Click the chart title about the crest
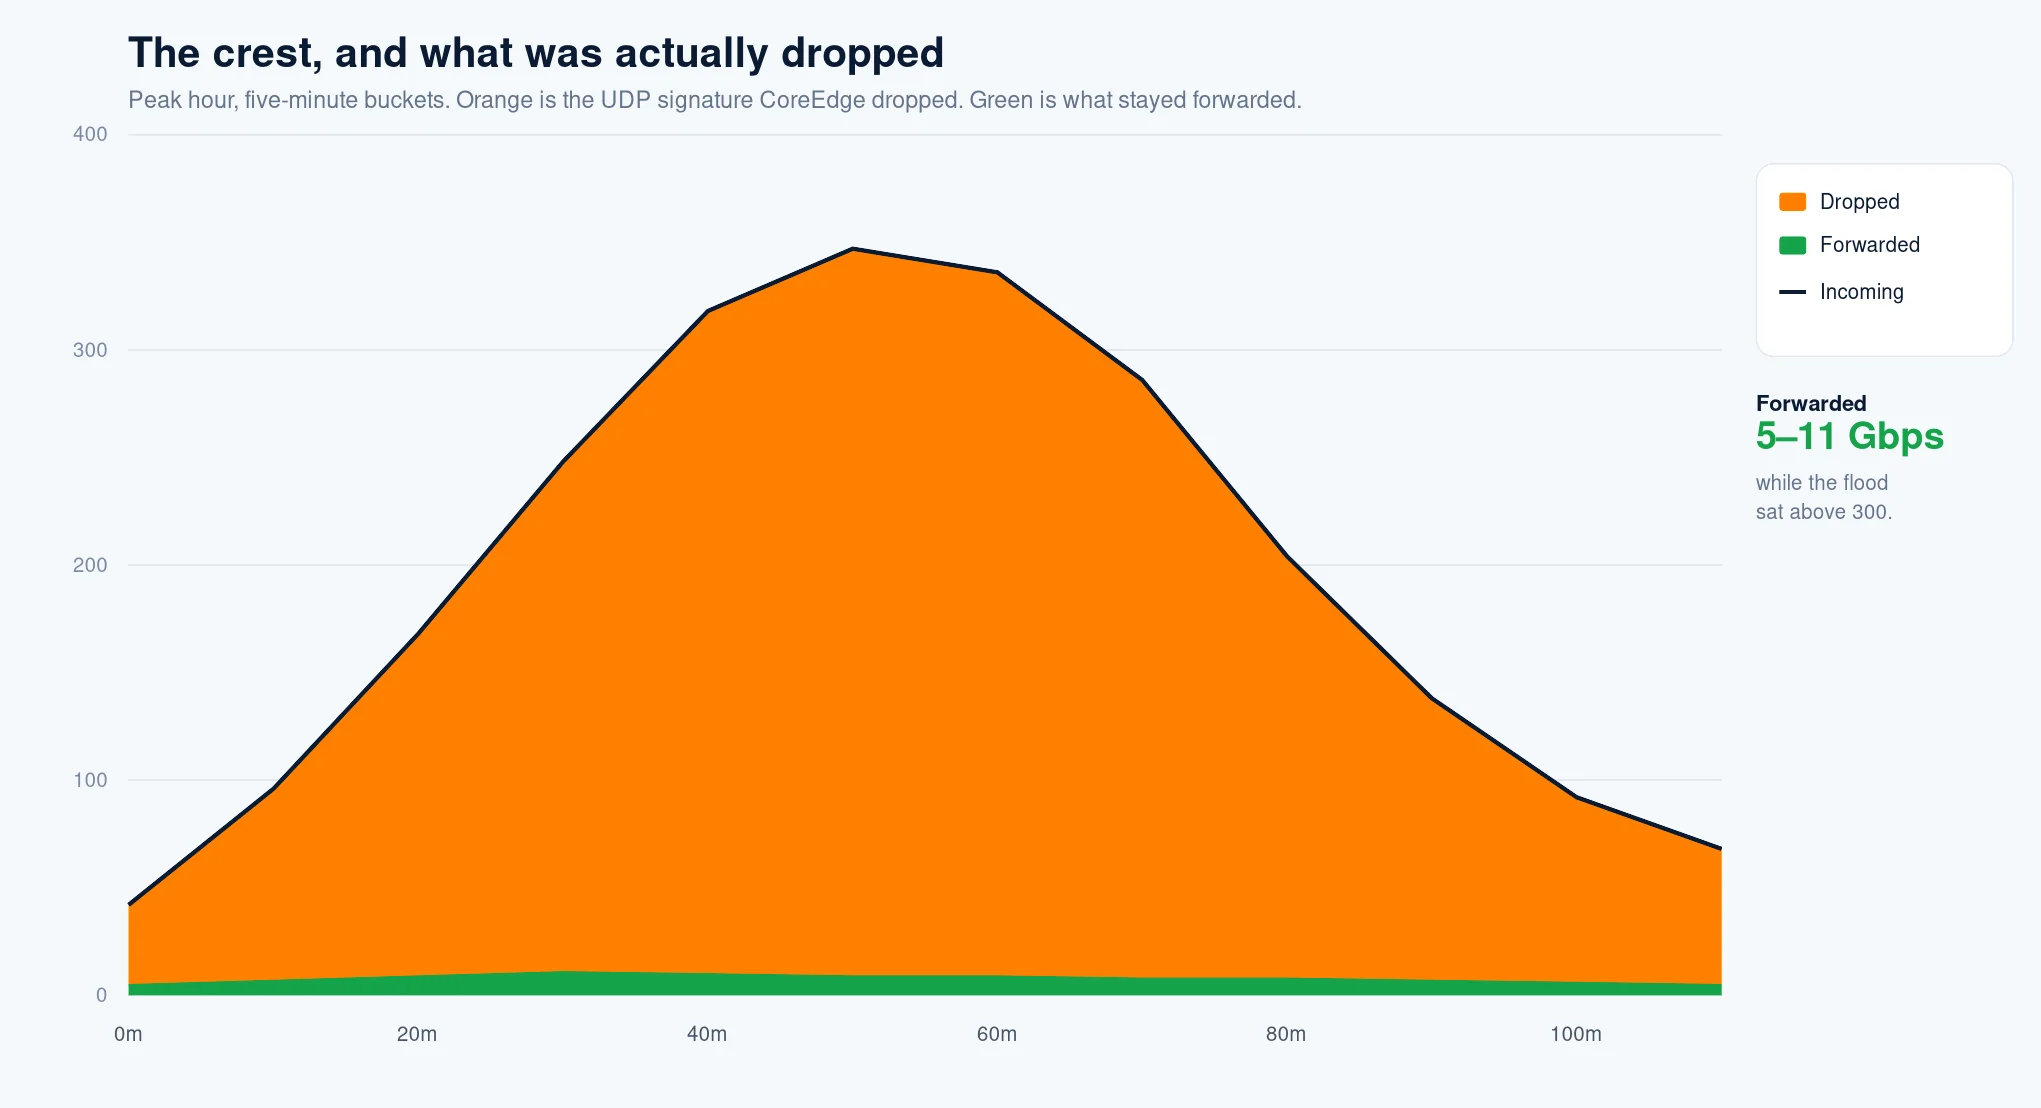The width and height of the screenshot is (2041, 1108). 536,53
